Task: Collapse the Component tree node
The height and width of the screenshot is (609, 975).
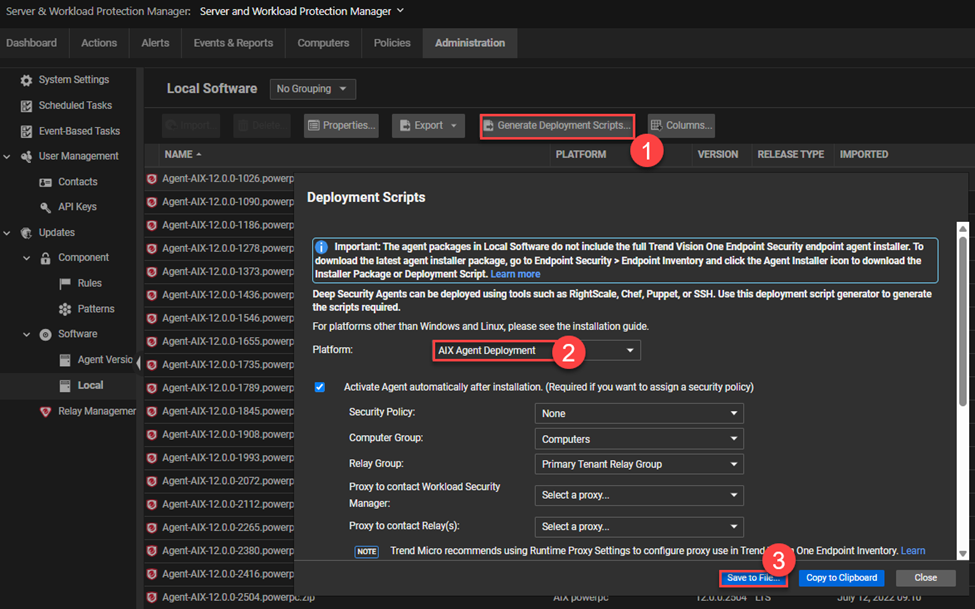Action: click(x=26, y=258)
